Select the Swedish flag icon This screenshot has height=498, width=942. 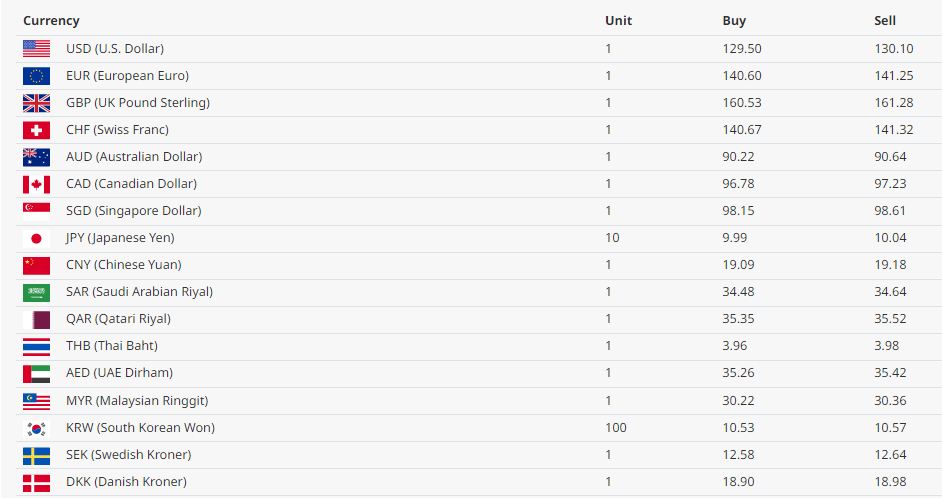point(36,455)
